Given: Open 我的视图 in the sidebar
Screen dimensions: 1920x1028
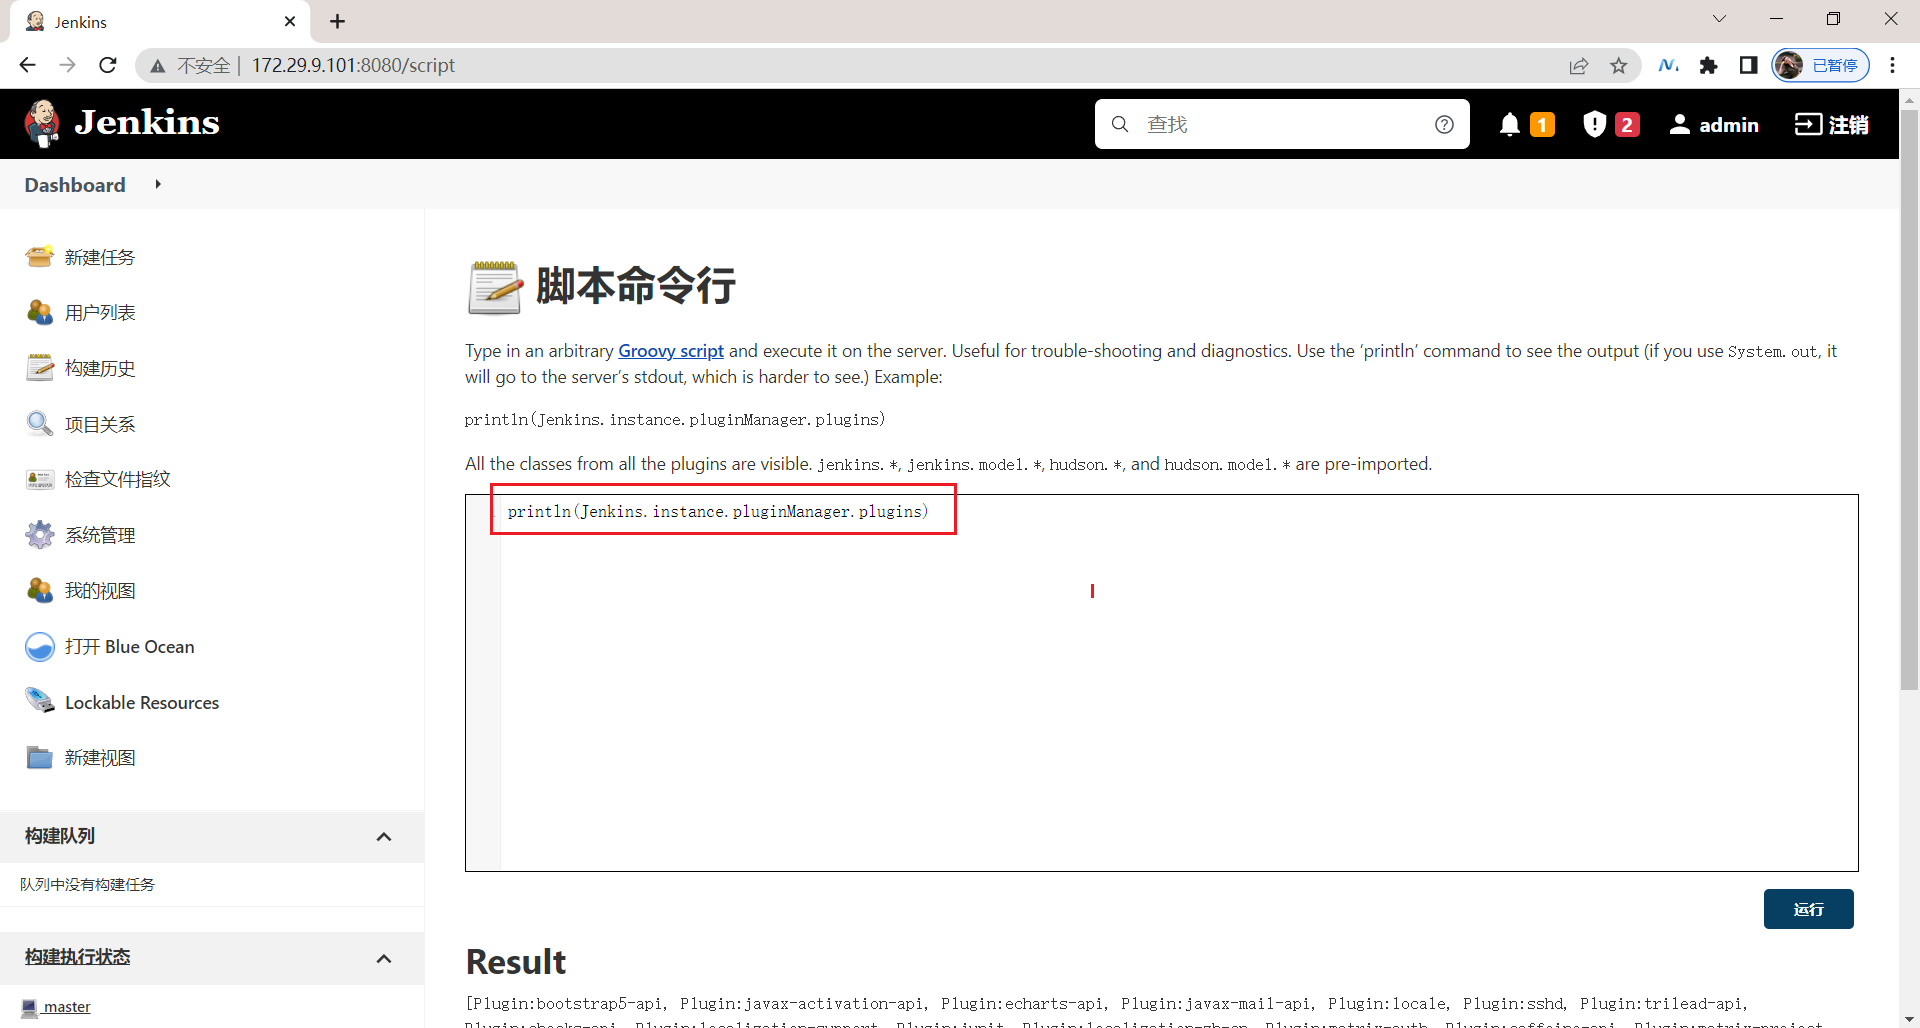Looking at the screenshot, I should [100, 591].
